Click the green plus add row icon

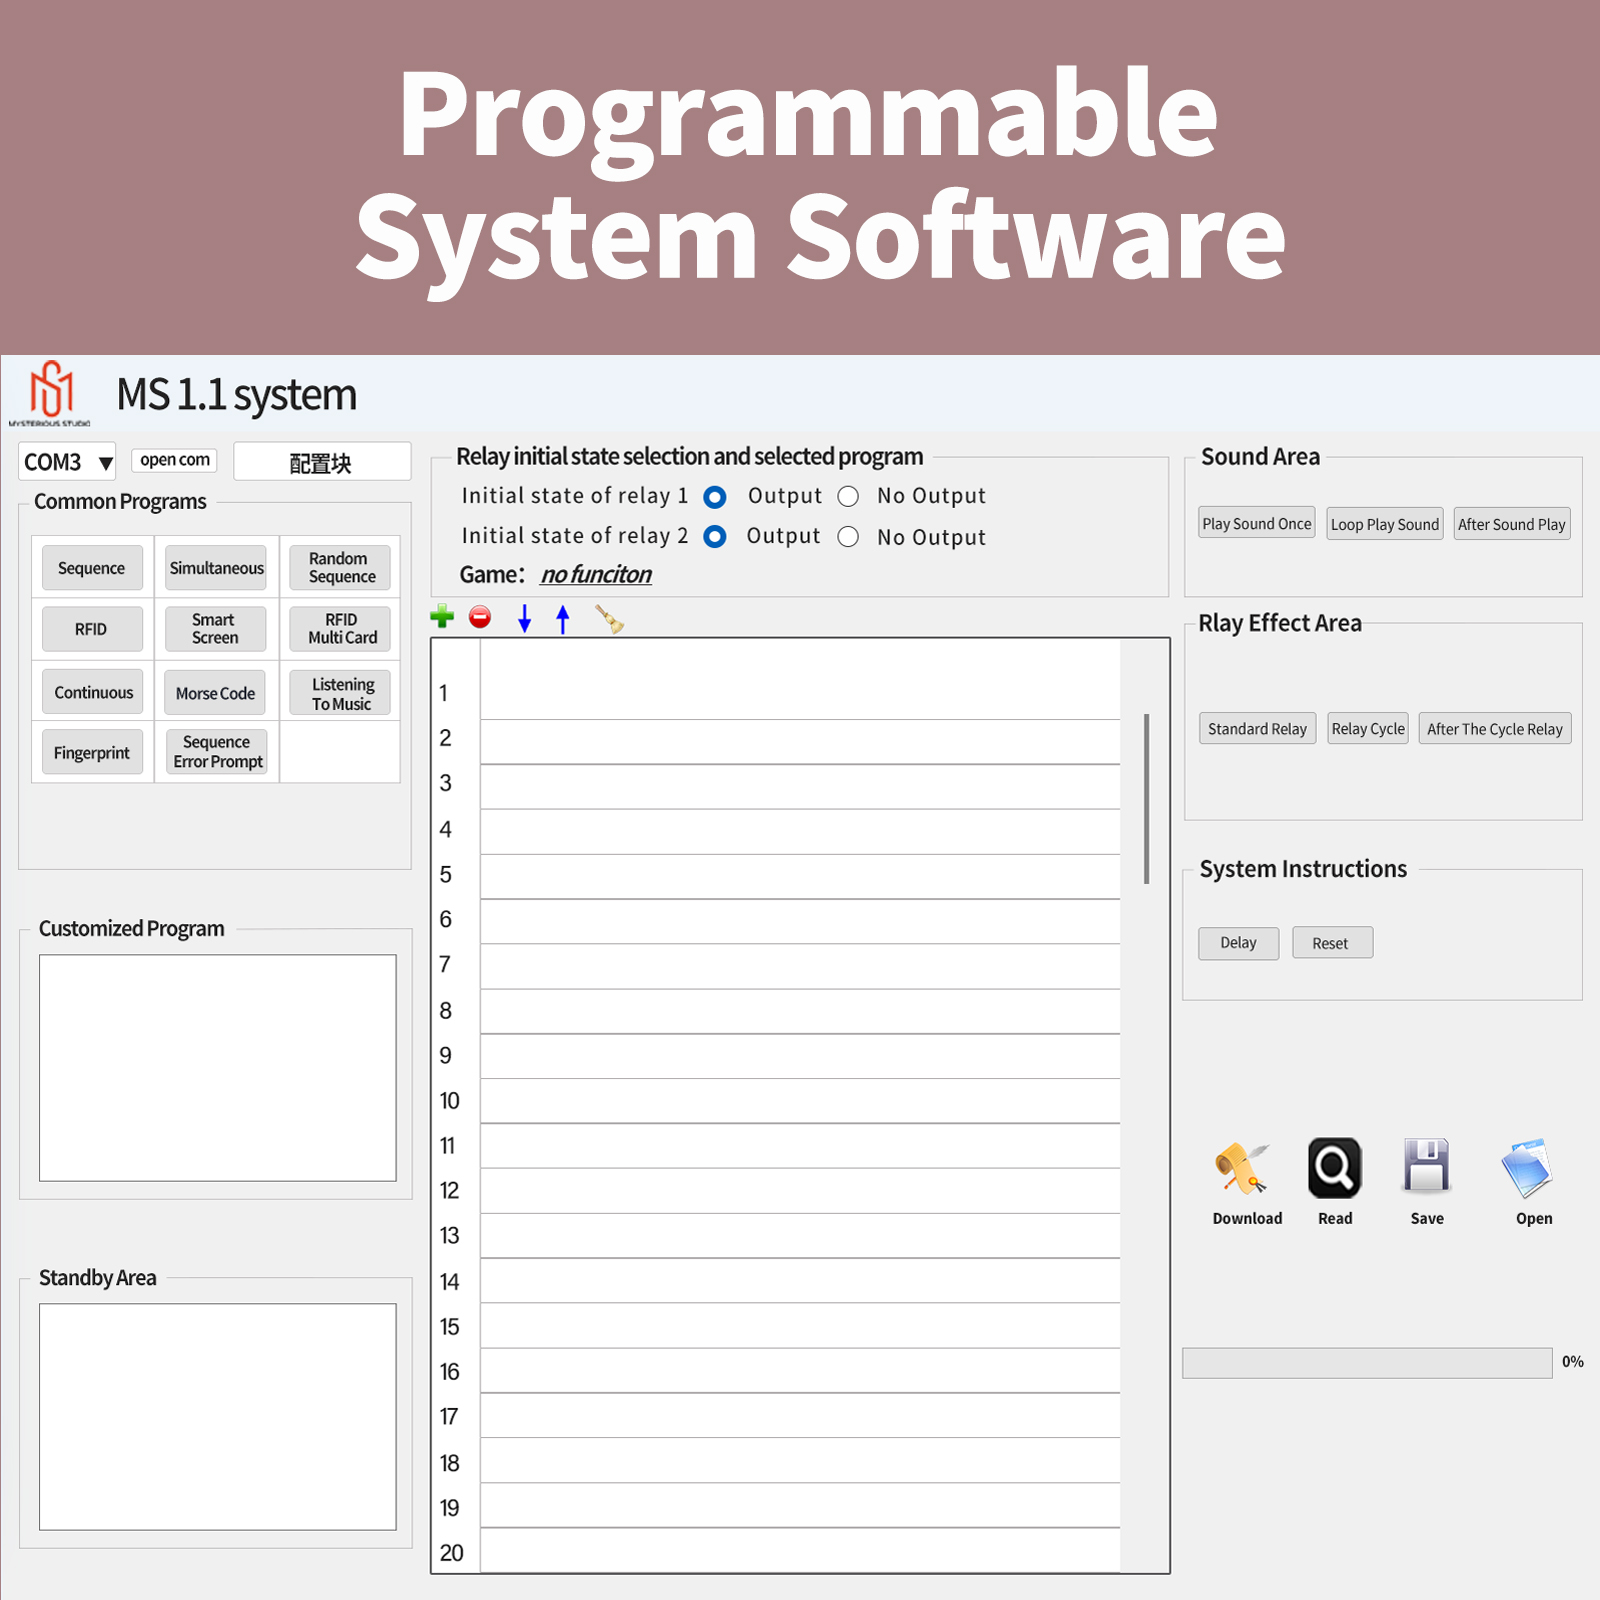tap(442, 617)
